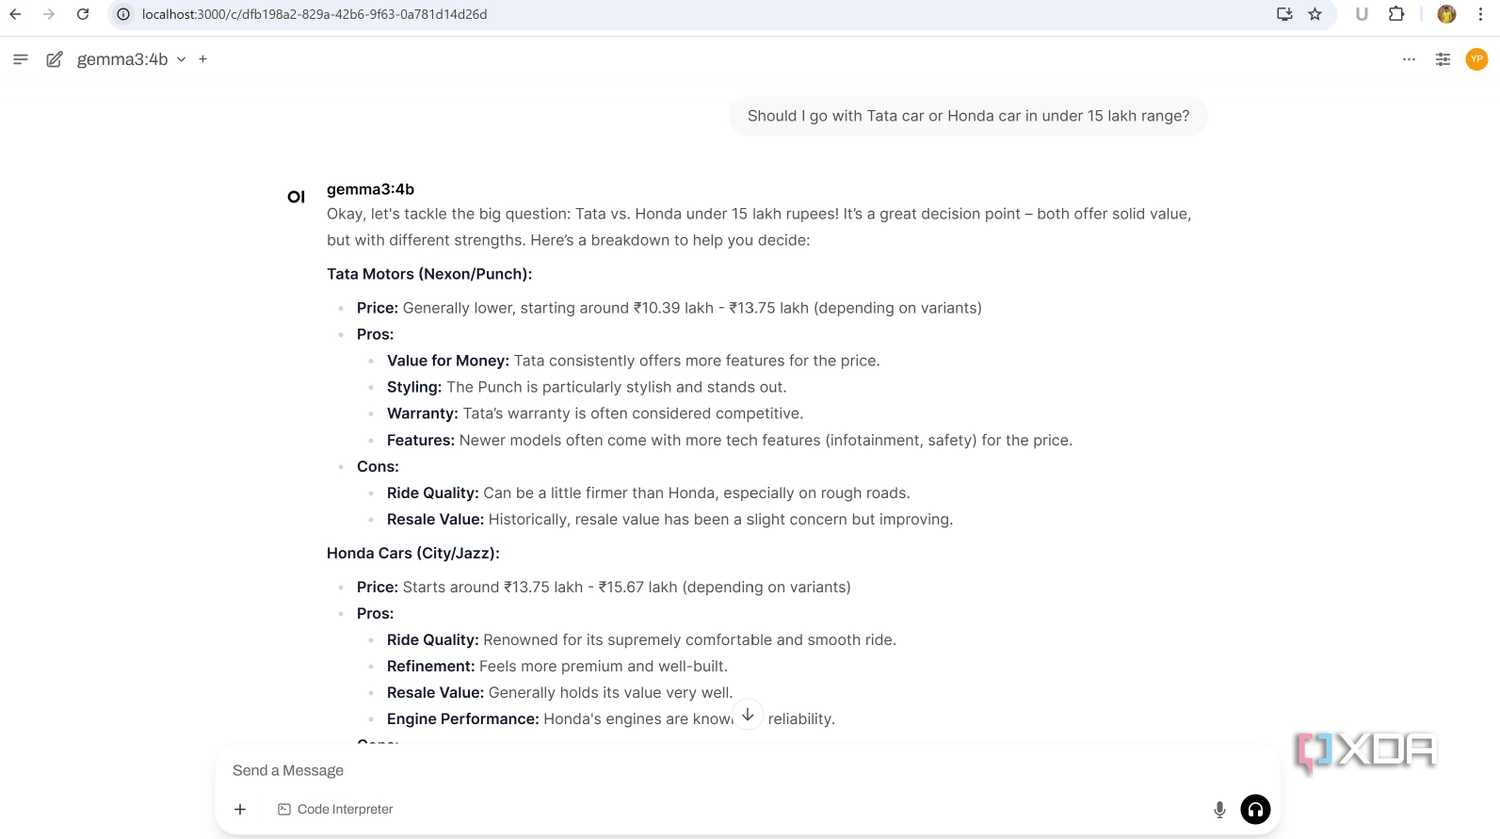Click the Value for Money bullet text
This screenshot has height=839, width=1500.
[633, 361]
